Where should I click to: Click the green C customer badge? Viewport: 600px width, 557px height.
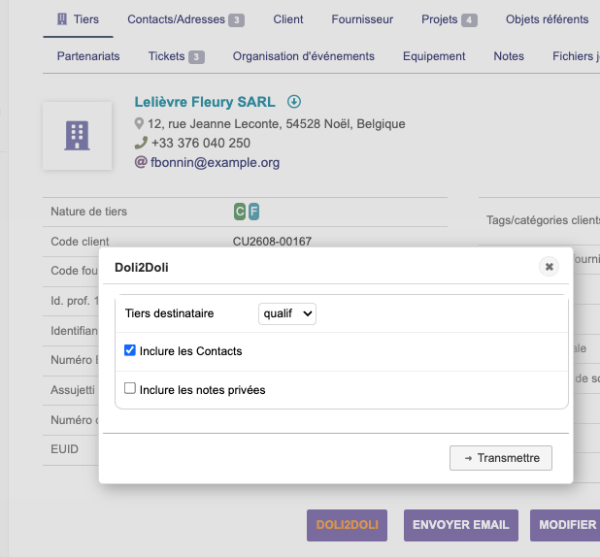click(x=240, y=212)
